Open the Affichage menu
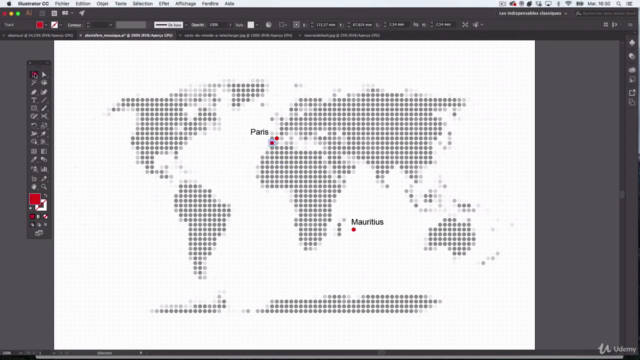This screenshot has width=640, height=360. tap(185, 4)
